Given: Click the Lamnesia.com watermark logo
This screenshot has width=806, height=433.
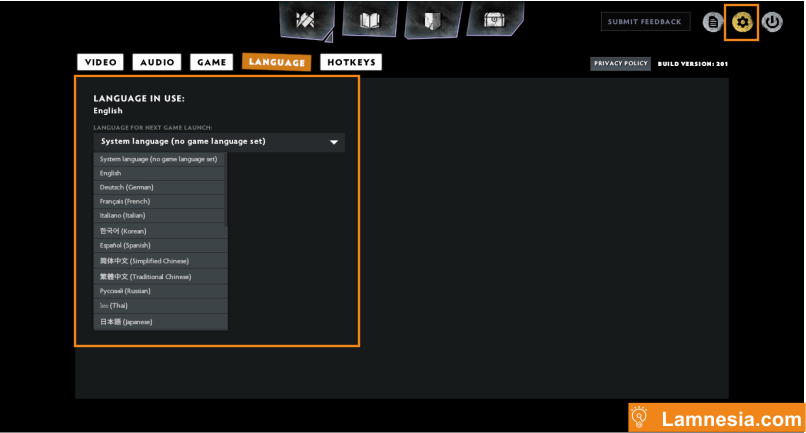Looking at the screenshot, I should [717, 417].
